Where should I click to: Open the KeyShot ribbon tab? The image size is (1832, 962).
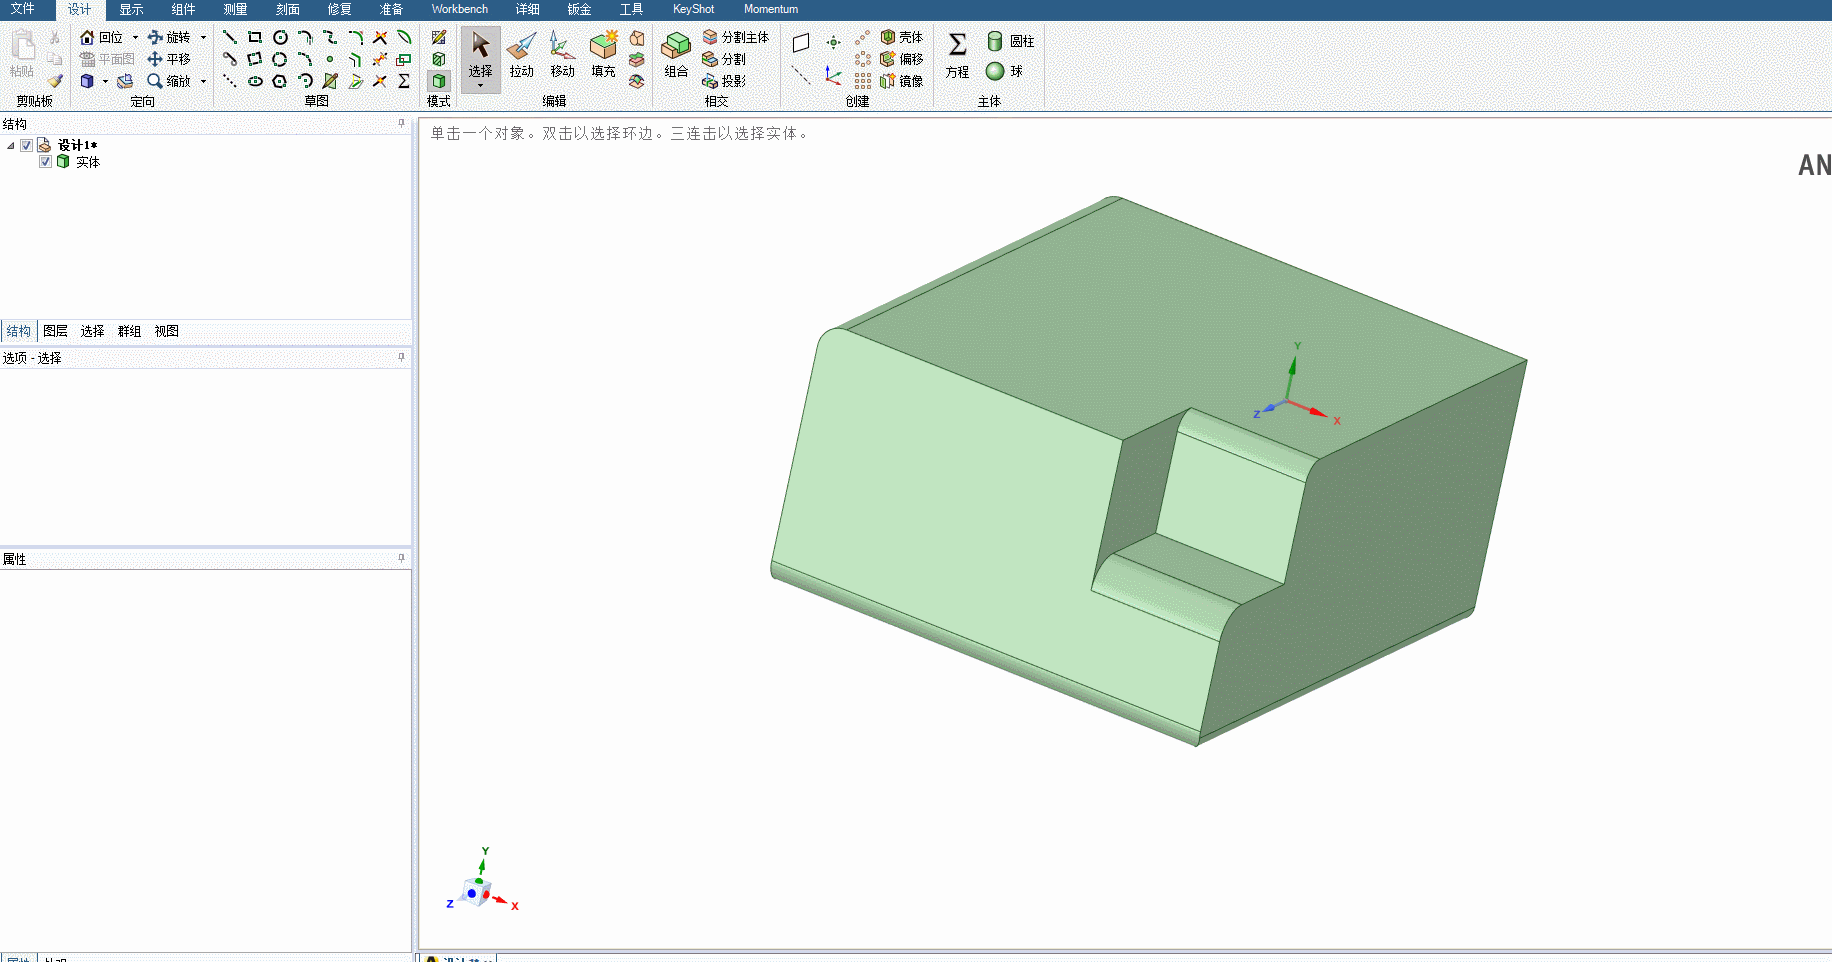coord(694,9)
